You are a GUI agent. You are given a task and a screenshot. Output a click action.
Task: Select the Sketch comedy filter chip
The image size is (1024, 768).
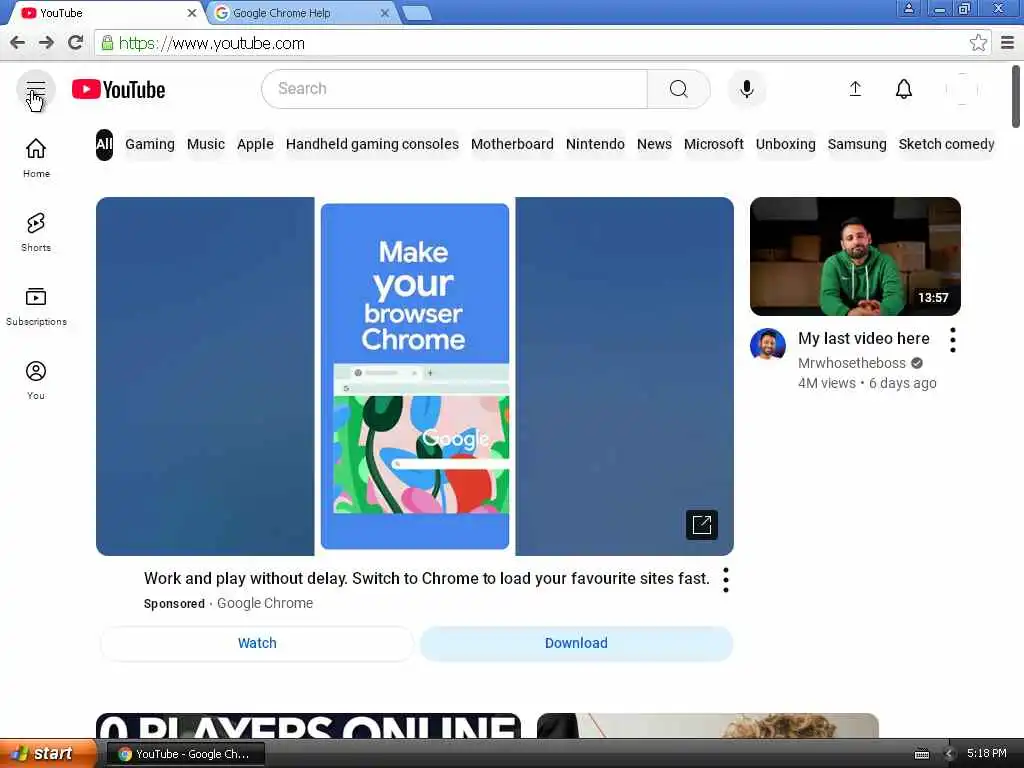click(946, 144)
